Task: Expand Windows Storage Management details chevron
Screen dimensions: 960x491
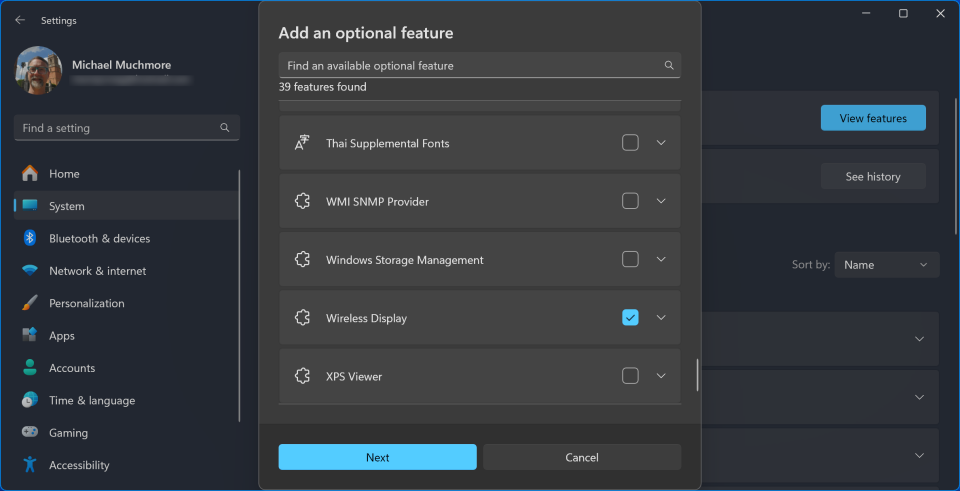Action: (x=661, y=259)
